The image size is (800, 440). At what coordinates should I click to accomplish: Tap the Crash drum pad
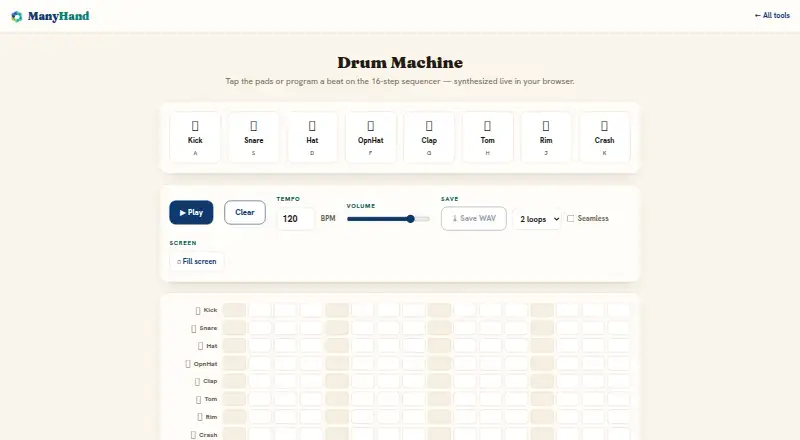tap(605, 137)
